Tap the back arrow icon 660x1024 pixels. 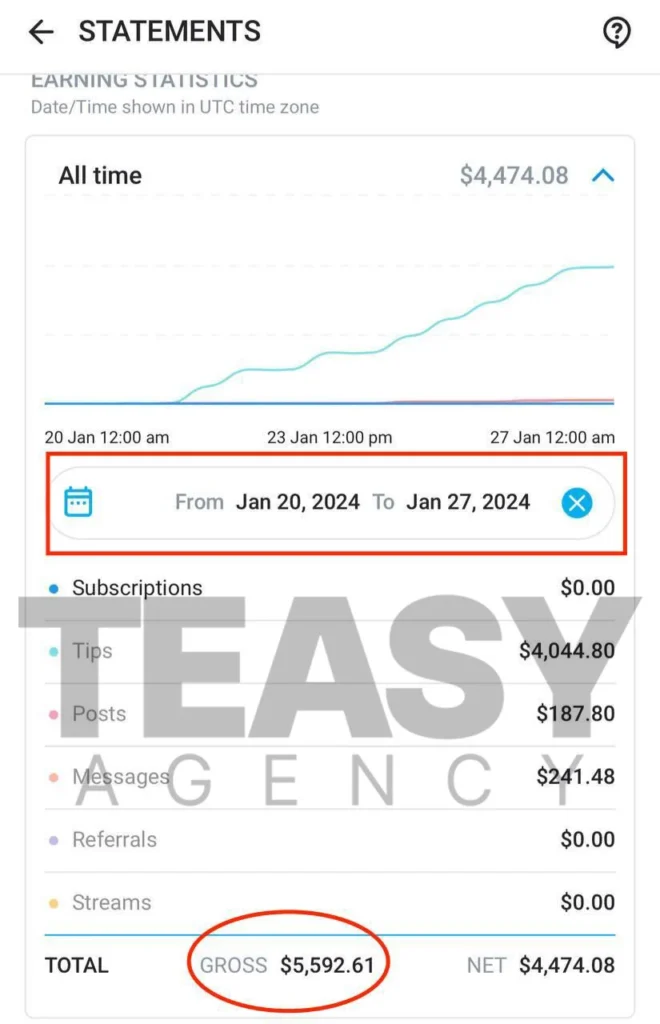tap(41, 33)
